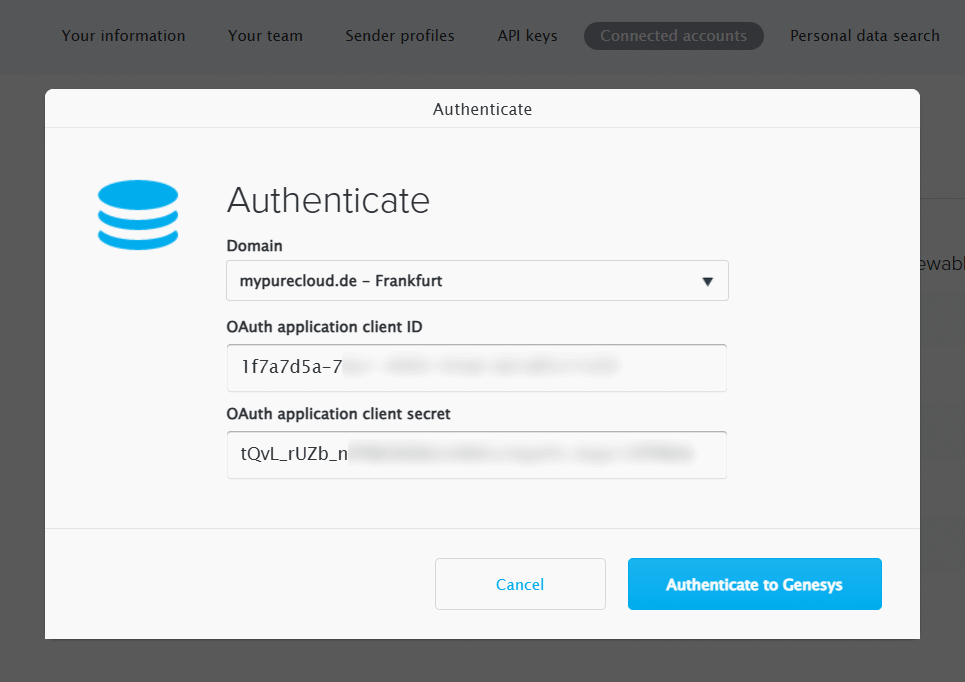Click the OAuth application client secret label

[338, 414]
